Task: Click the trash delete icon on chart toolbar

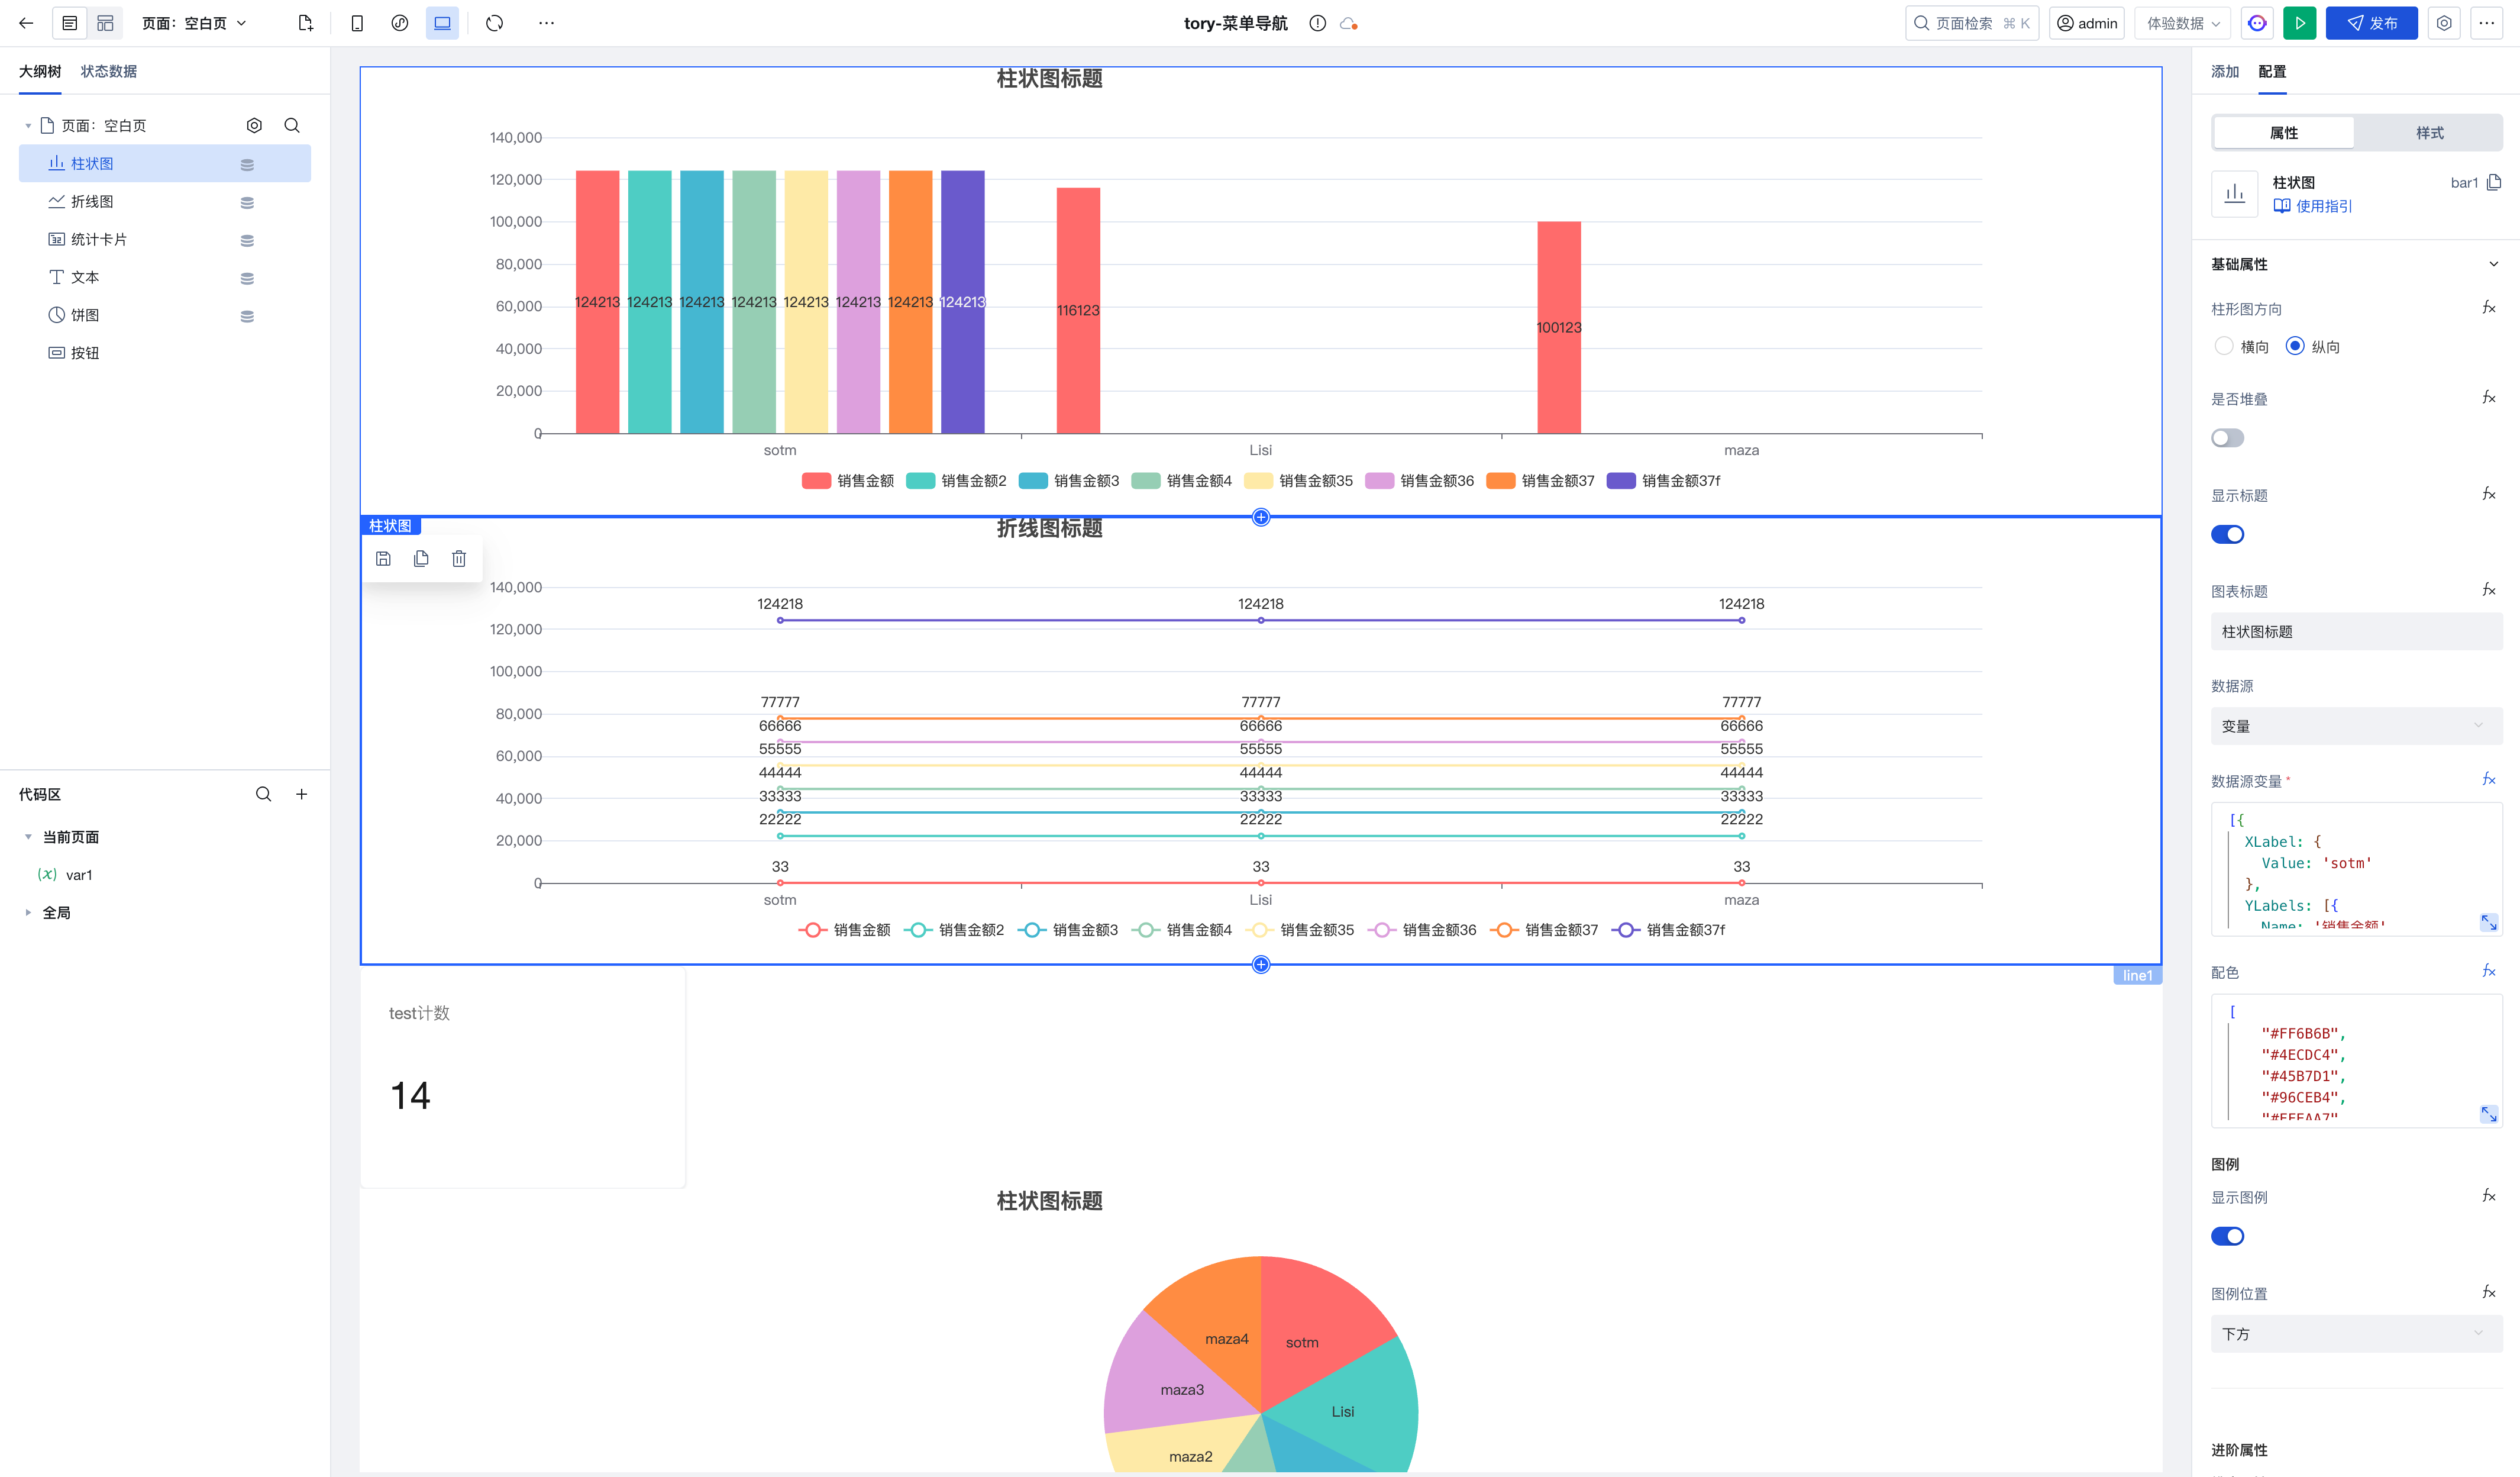Action: pyautogui.click(x=459, y=559)
